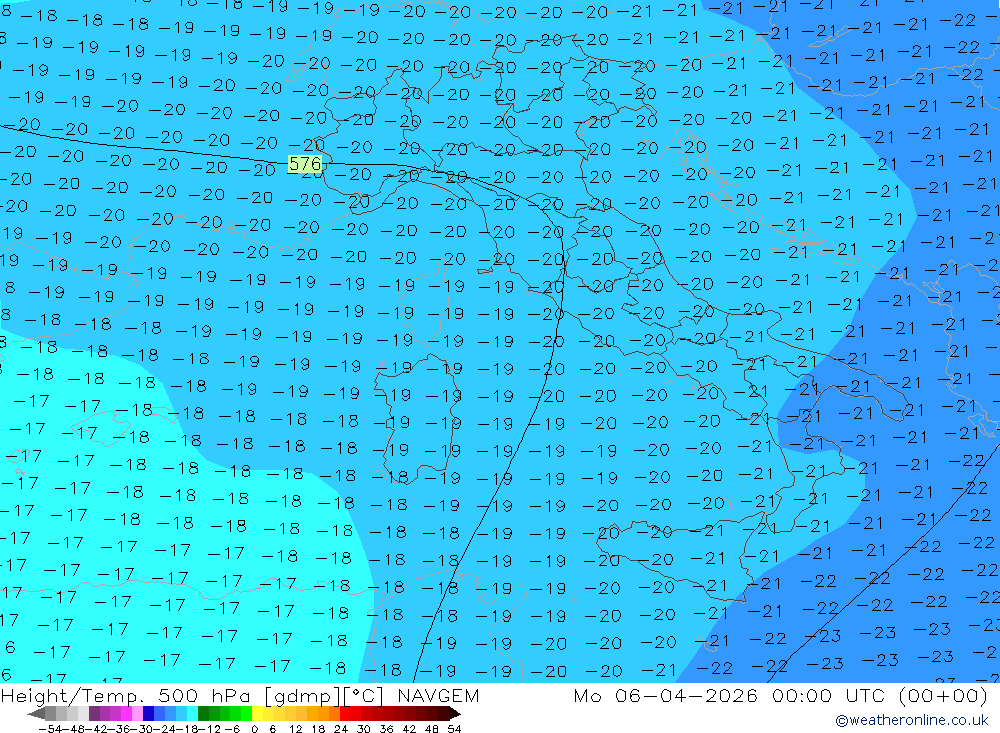Click the '-54' legend scale label
This screenshot has height=733, width=1000.
click(x=50, y=729)
